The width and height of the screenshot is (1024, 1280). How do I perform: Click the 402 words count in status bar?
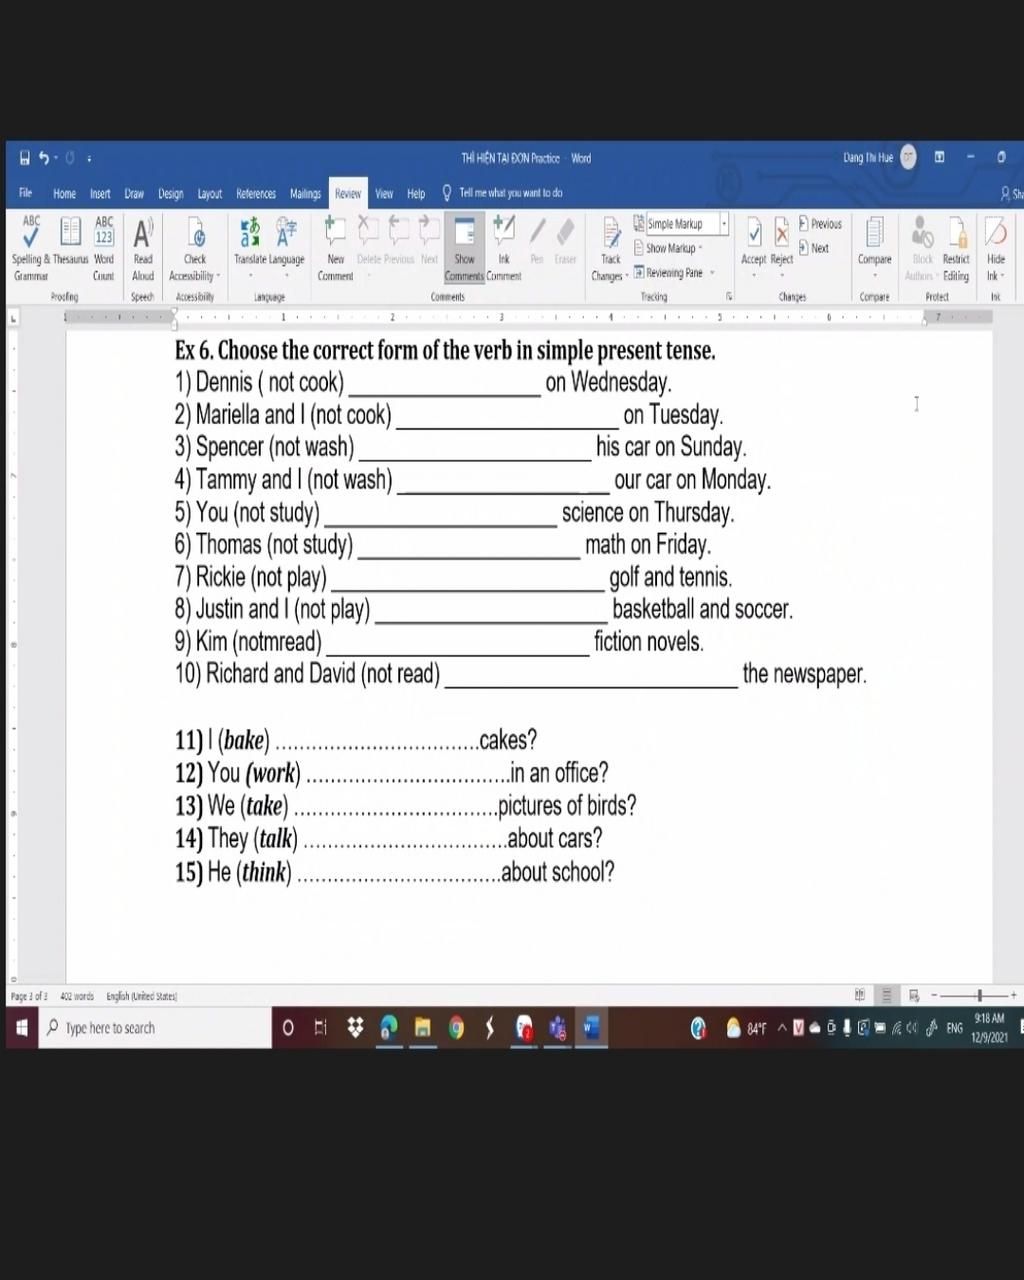click(77, 996)
